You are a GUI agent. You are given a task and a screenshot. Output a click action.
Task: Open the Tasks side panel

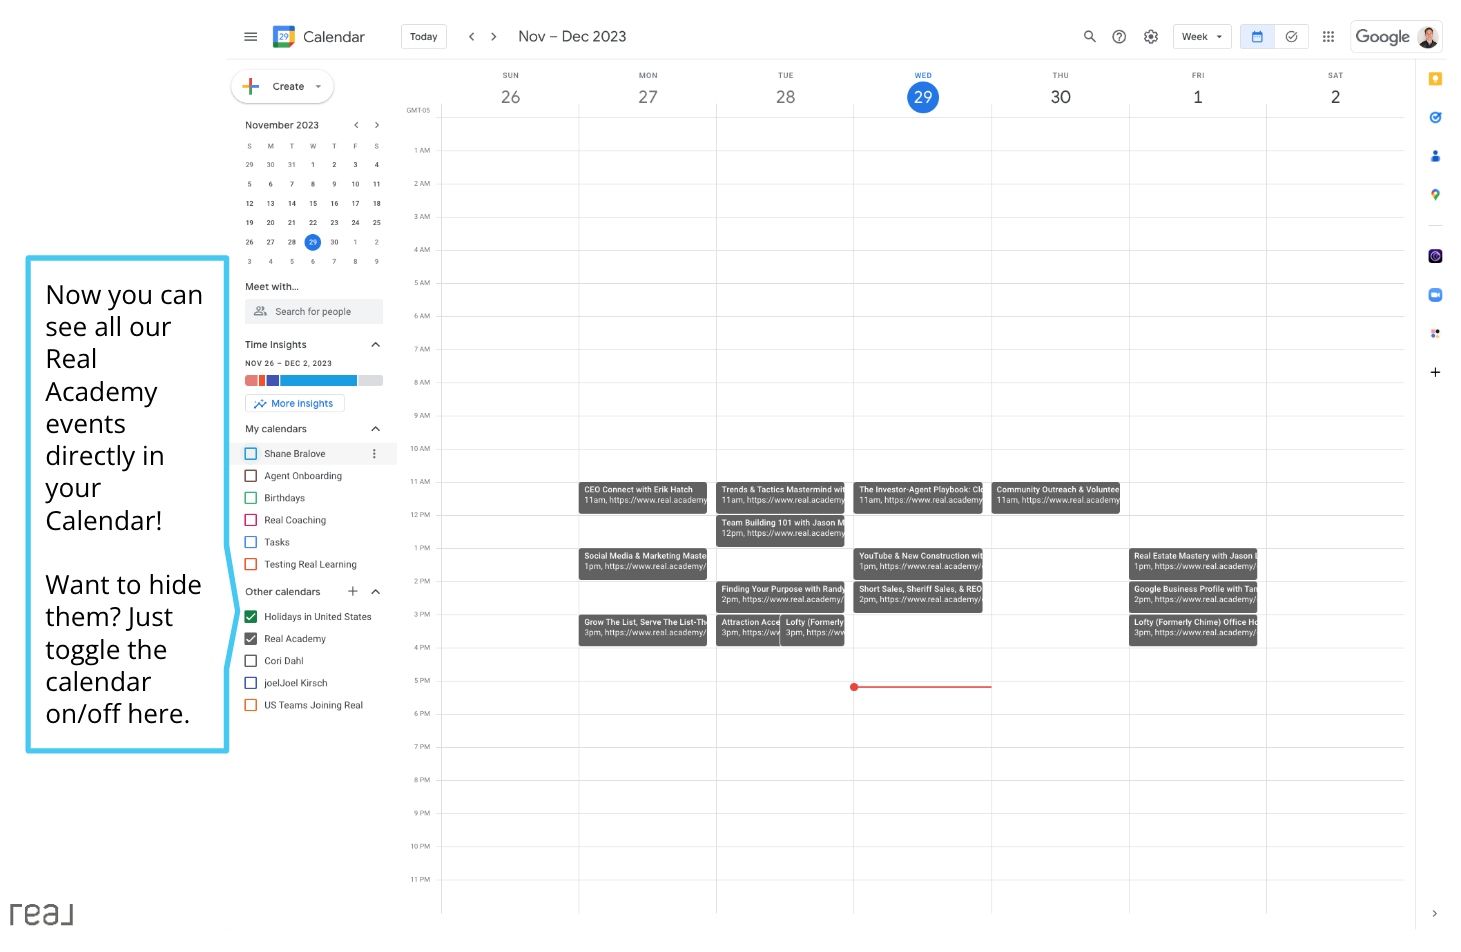[1435, 117]
